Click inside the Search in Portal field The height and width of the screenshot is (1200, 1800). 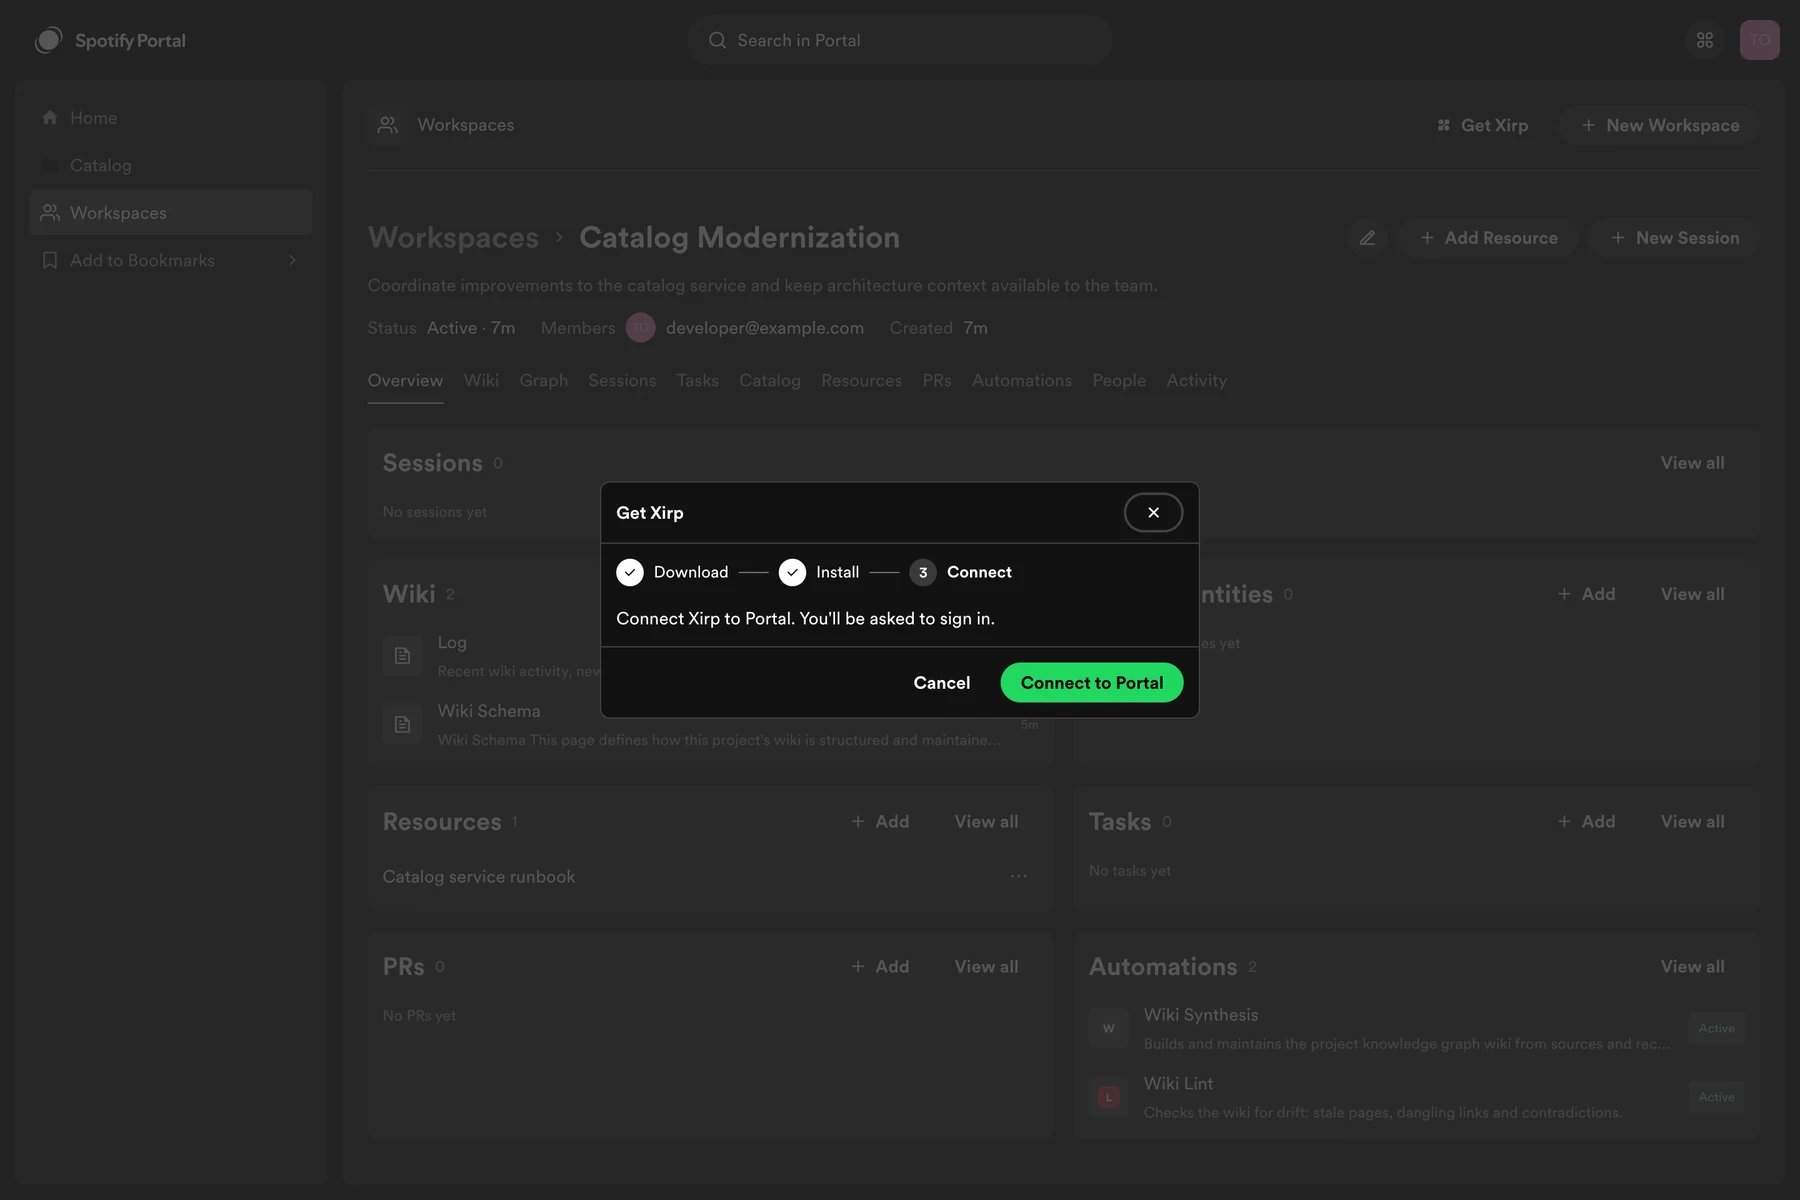[x=899, y=40]
